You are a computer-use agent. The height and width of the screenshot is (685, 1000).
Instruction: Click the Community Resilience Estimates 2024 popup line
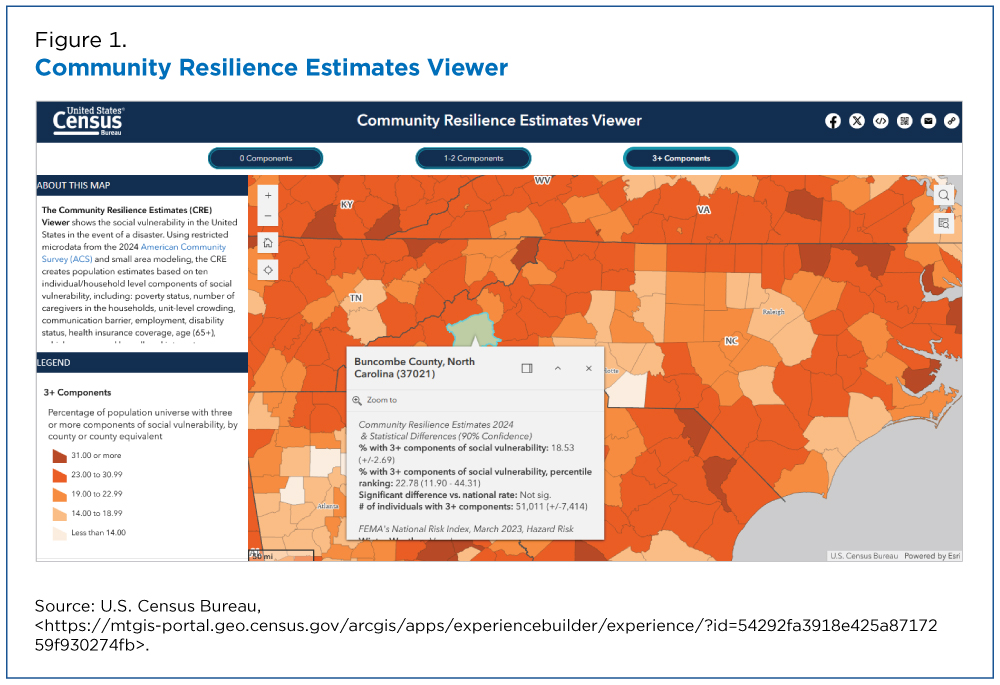click(x=436, y=425)
